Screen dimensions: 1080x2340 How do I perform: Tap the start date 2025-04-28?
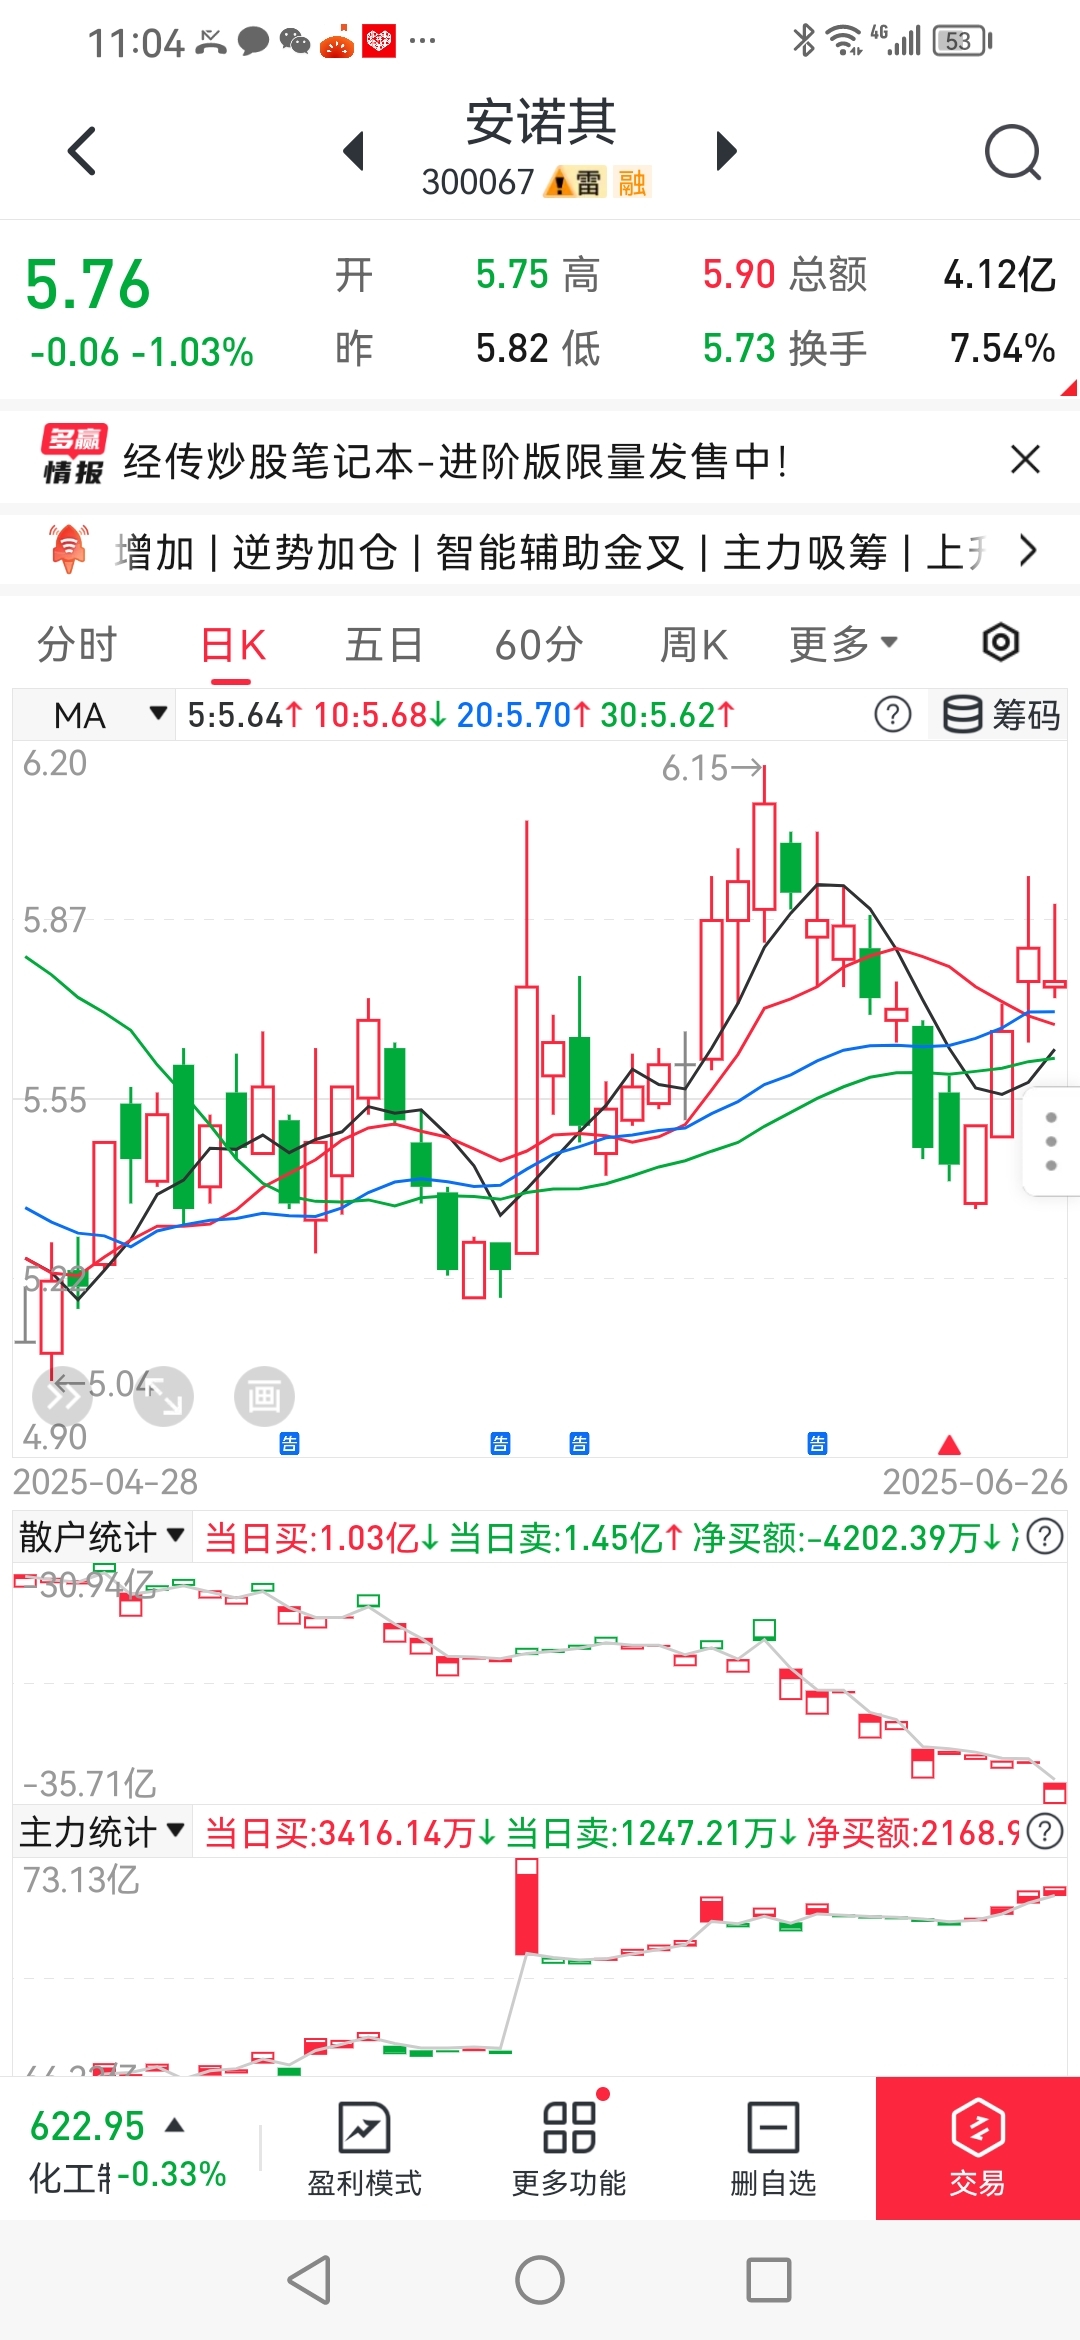[x=105, y=1482]
